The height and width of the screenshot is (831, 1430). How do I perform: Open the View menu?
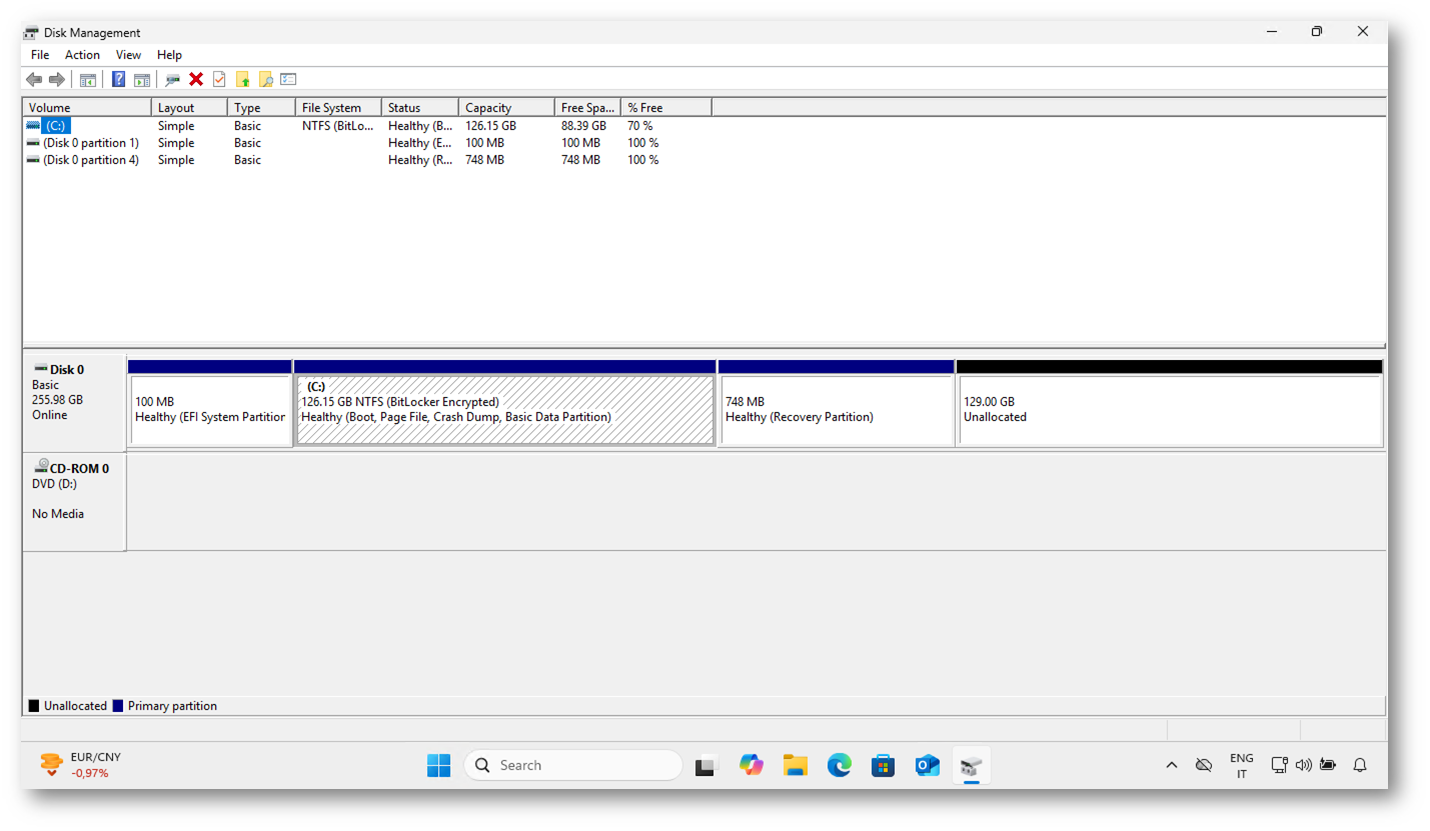(128, 55)
